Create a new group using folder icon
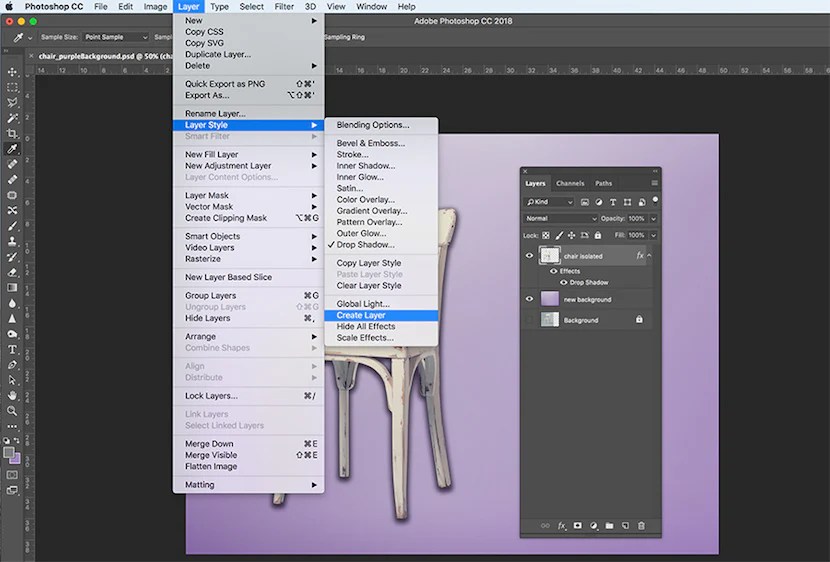Image resolution: width=830 pixels, height=562 pixels. click(x=609, y=525)
